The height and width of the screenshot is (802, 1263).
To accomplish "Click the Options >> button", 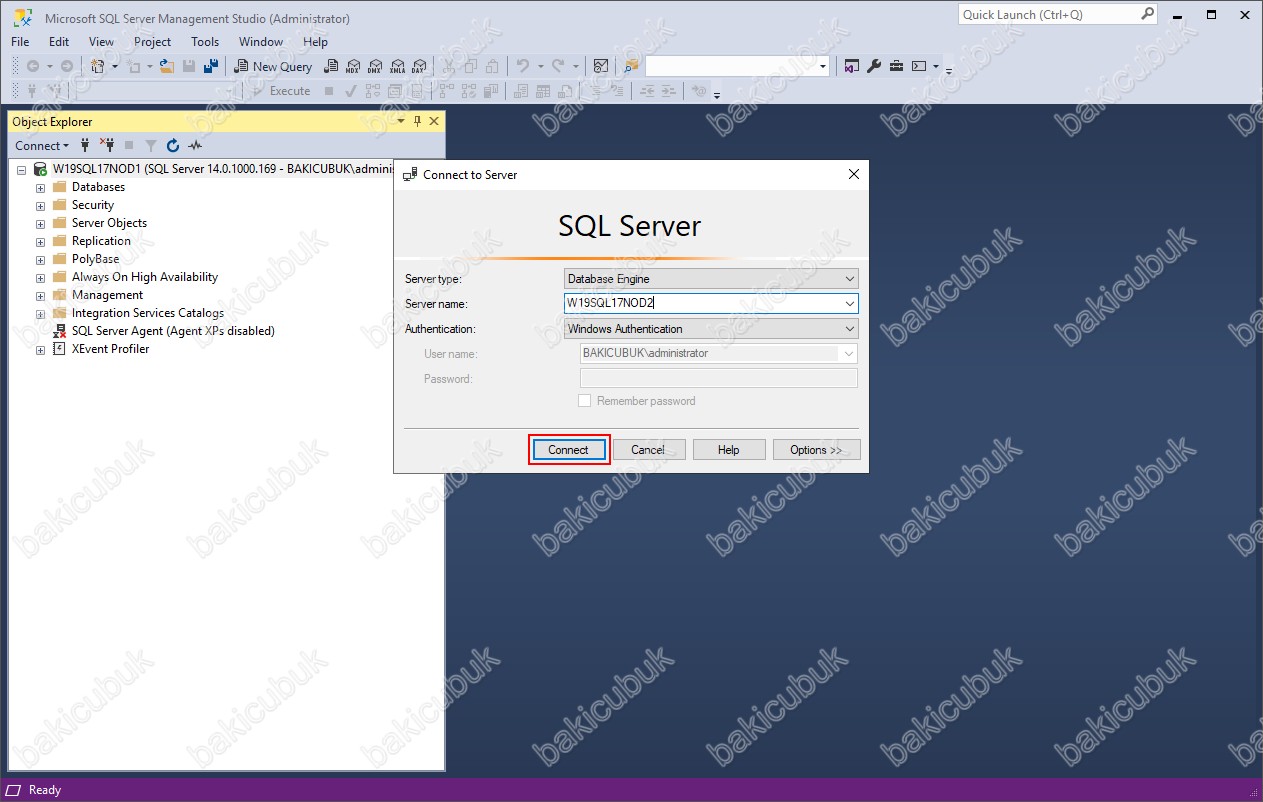I will click(815, 450).
